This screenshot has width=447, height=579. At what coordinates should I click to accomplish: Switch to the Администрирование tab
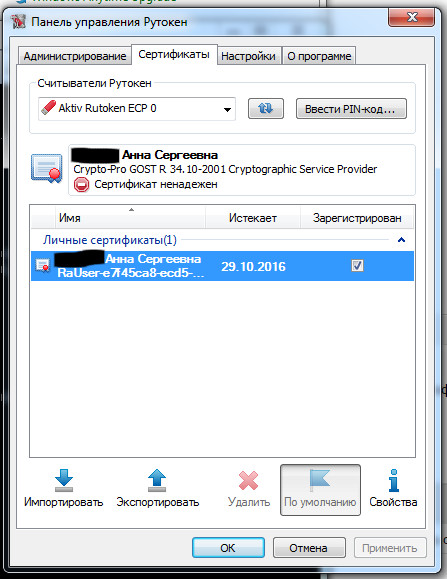coord(75,56)
